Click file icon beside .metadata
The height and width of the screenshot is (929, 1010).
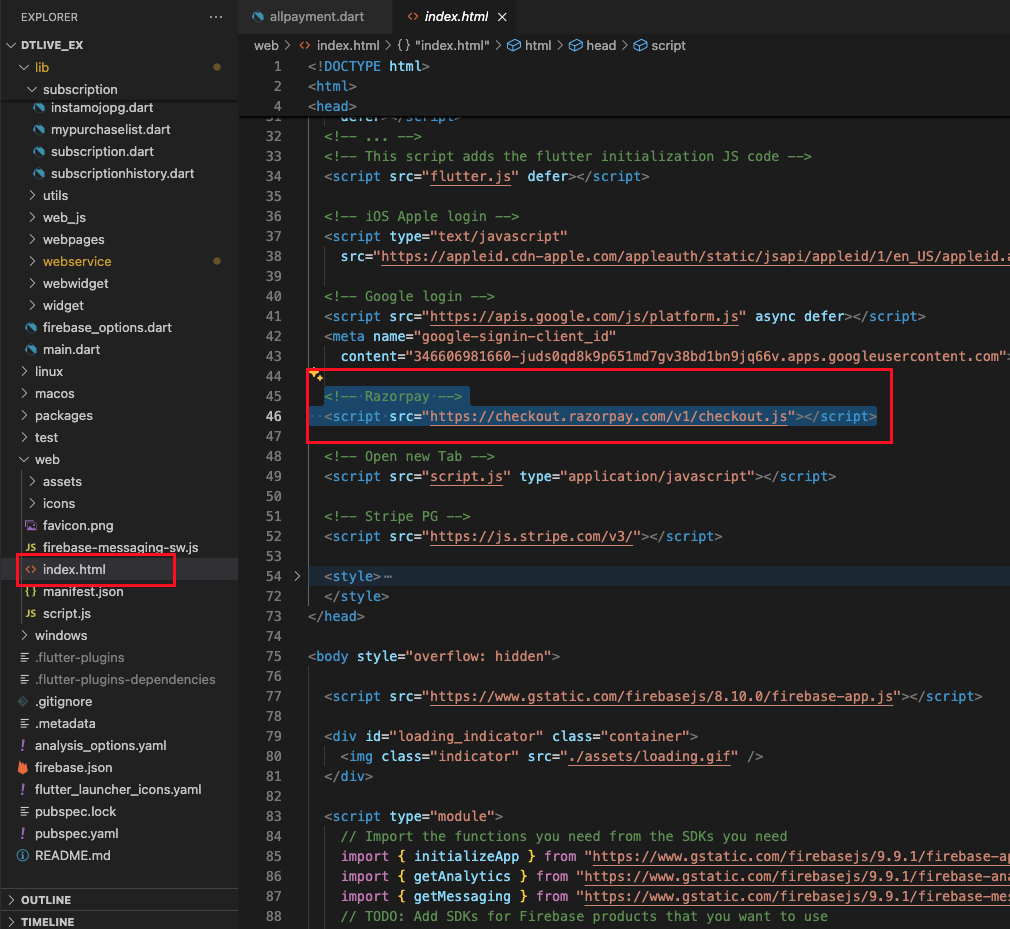point(24,723)
